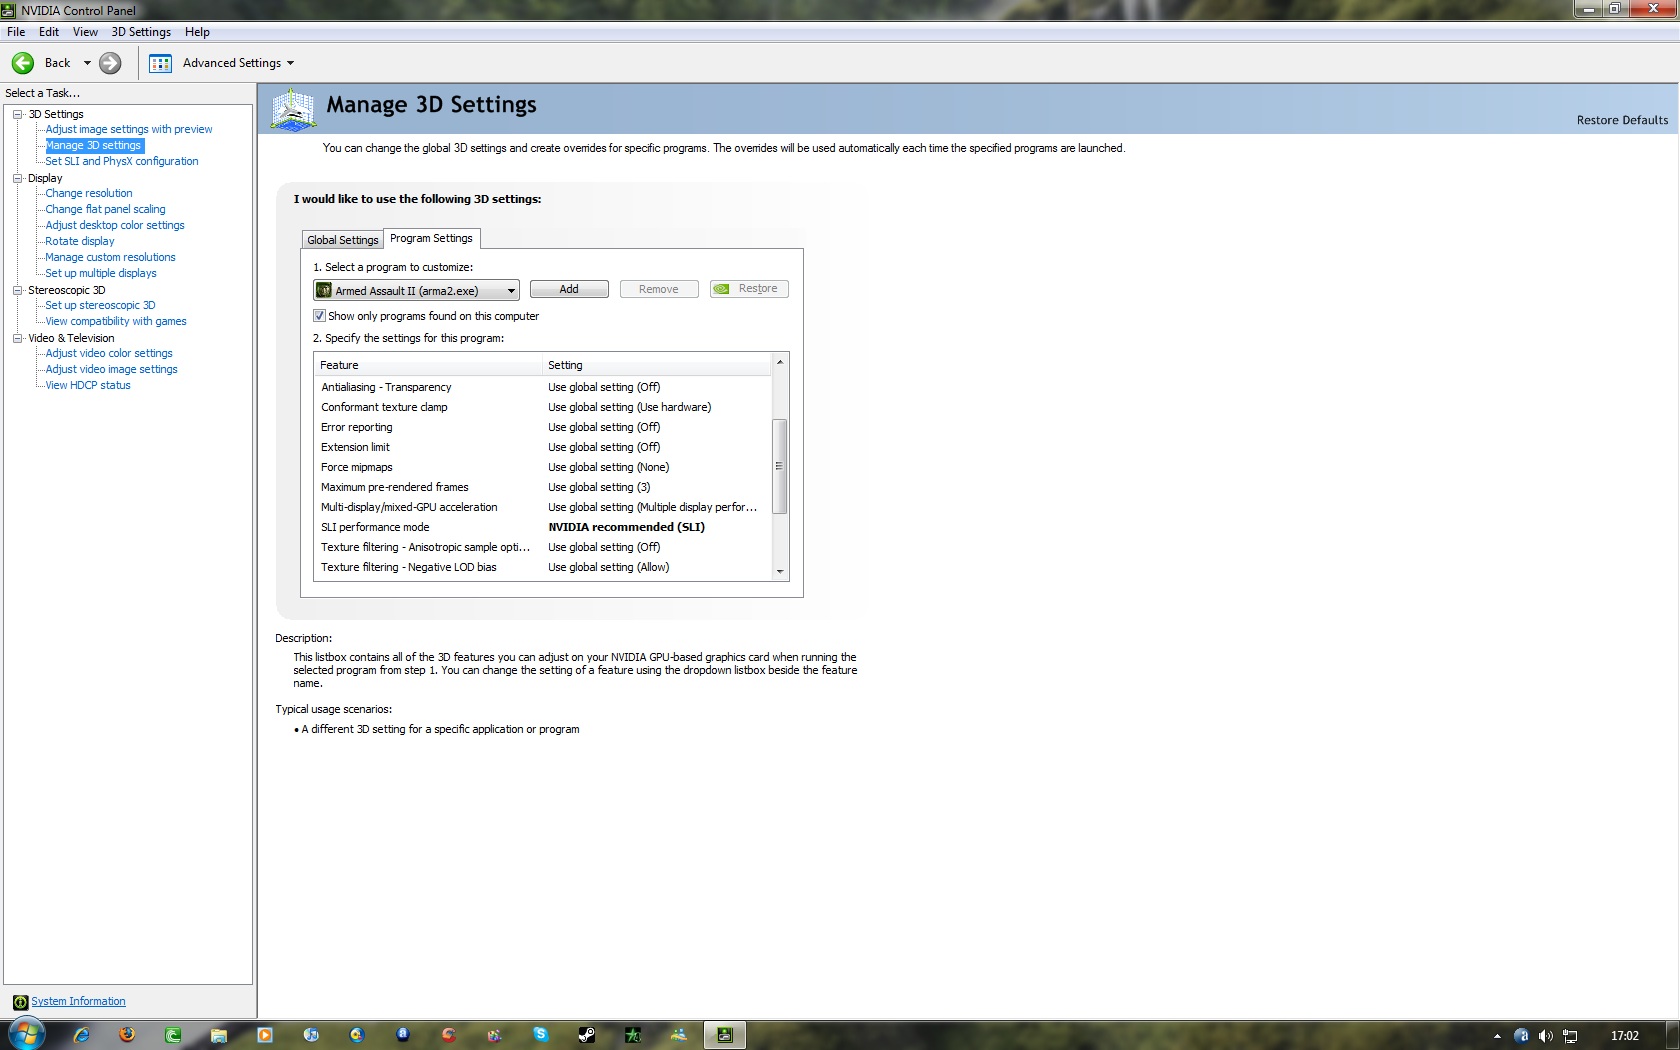
Task: Click settings list scrollbar thumb
Action: [779, 466]
